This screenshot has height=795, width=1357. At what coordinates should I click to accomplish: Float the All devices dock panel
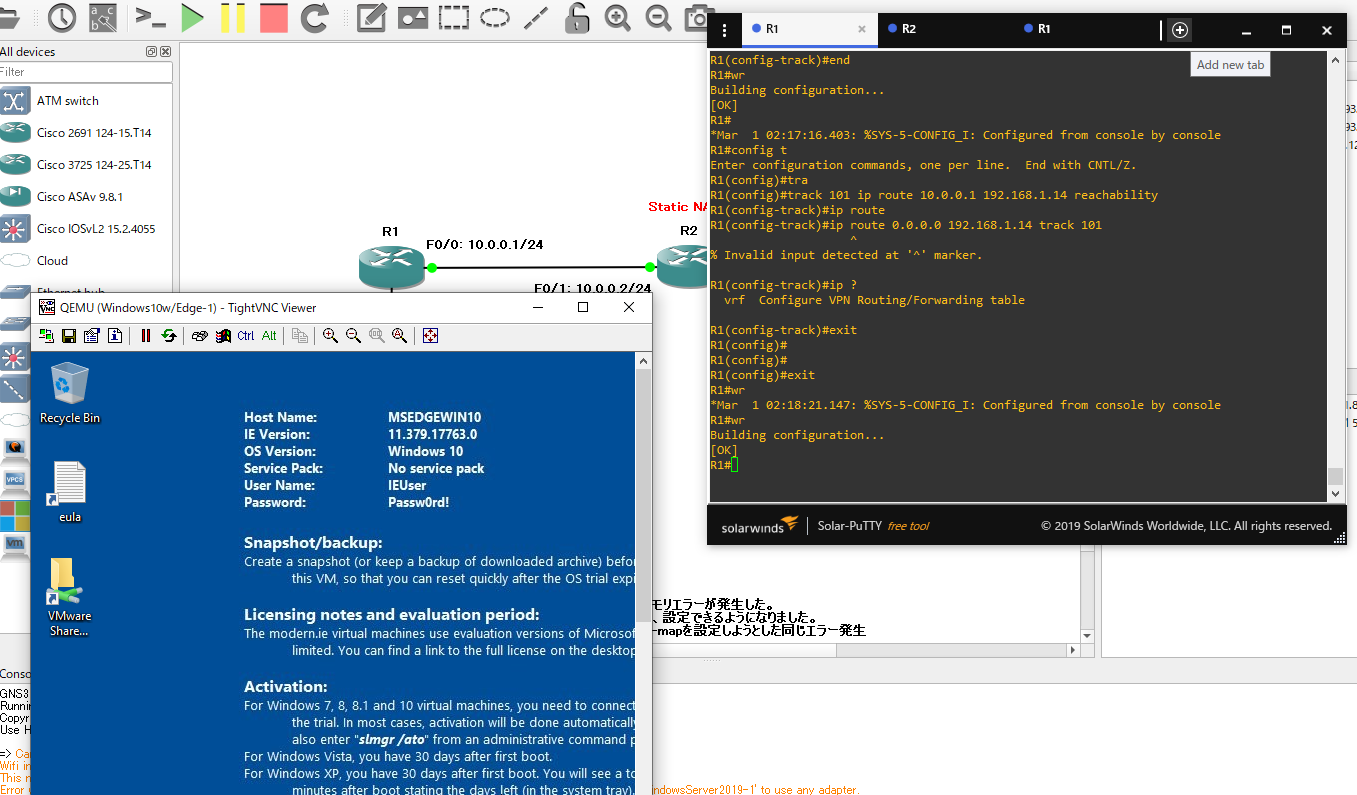[x=151, y=51]
